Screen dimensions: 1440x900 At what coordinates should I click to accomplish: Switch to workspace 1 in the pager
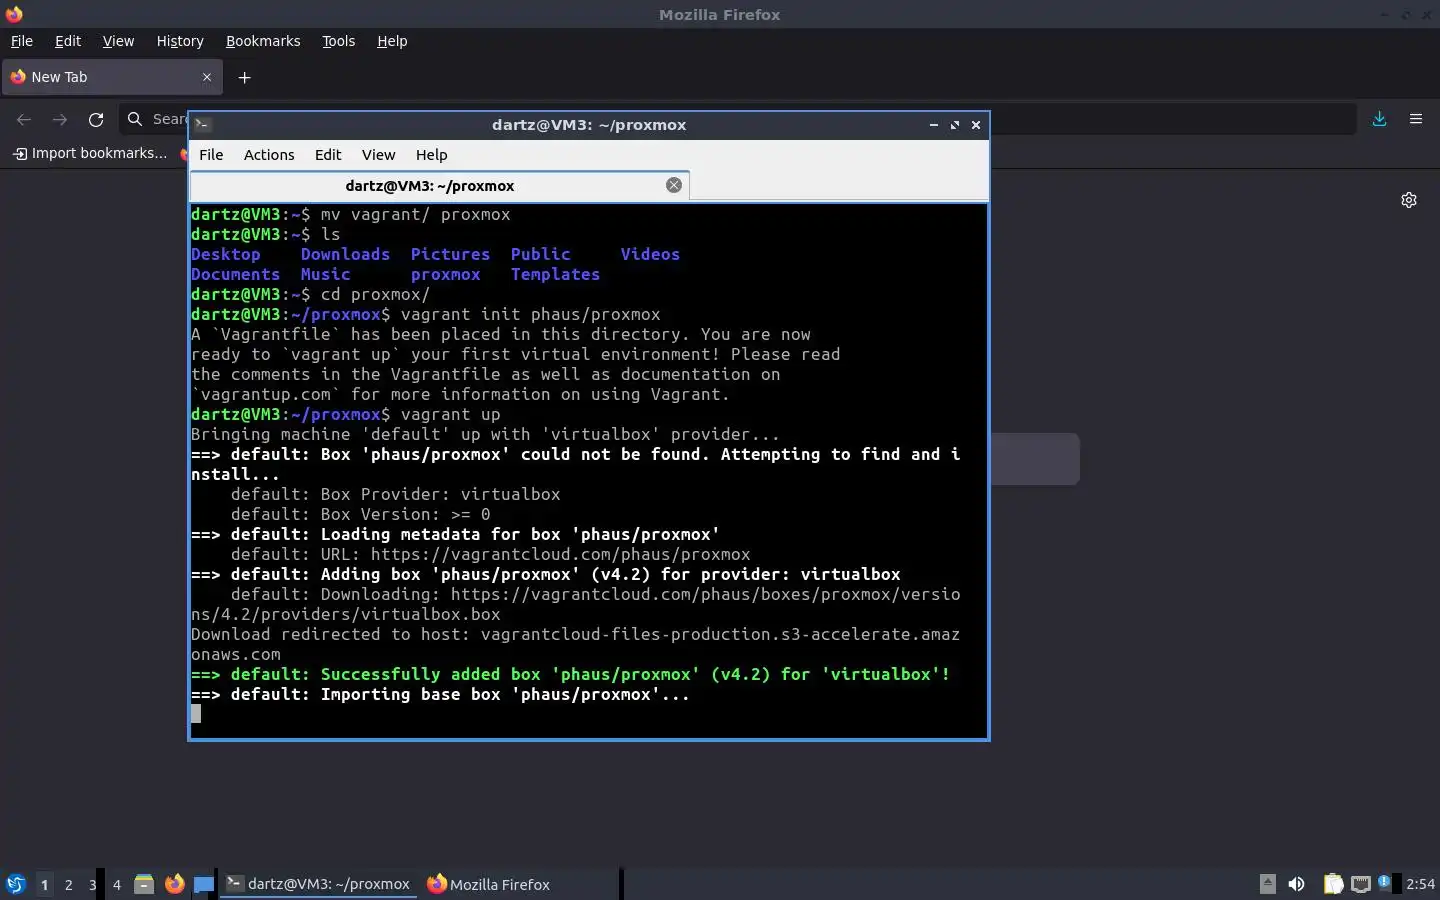point(44,884)
